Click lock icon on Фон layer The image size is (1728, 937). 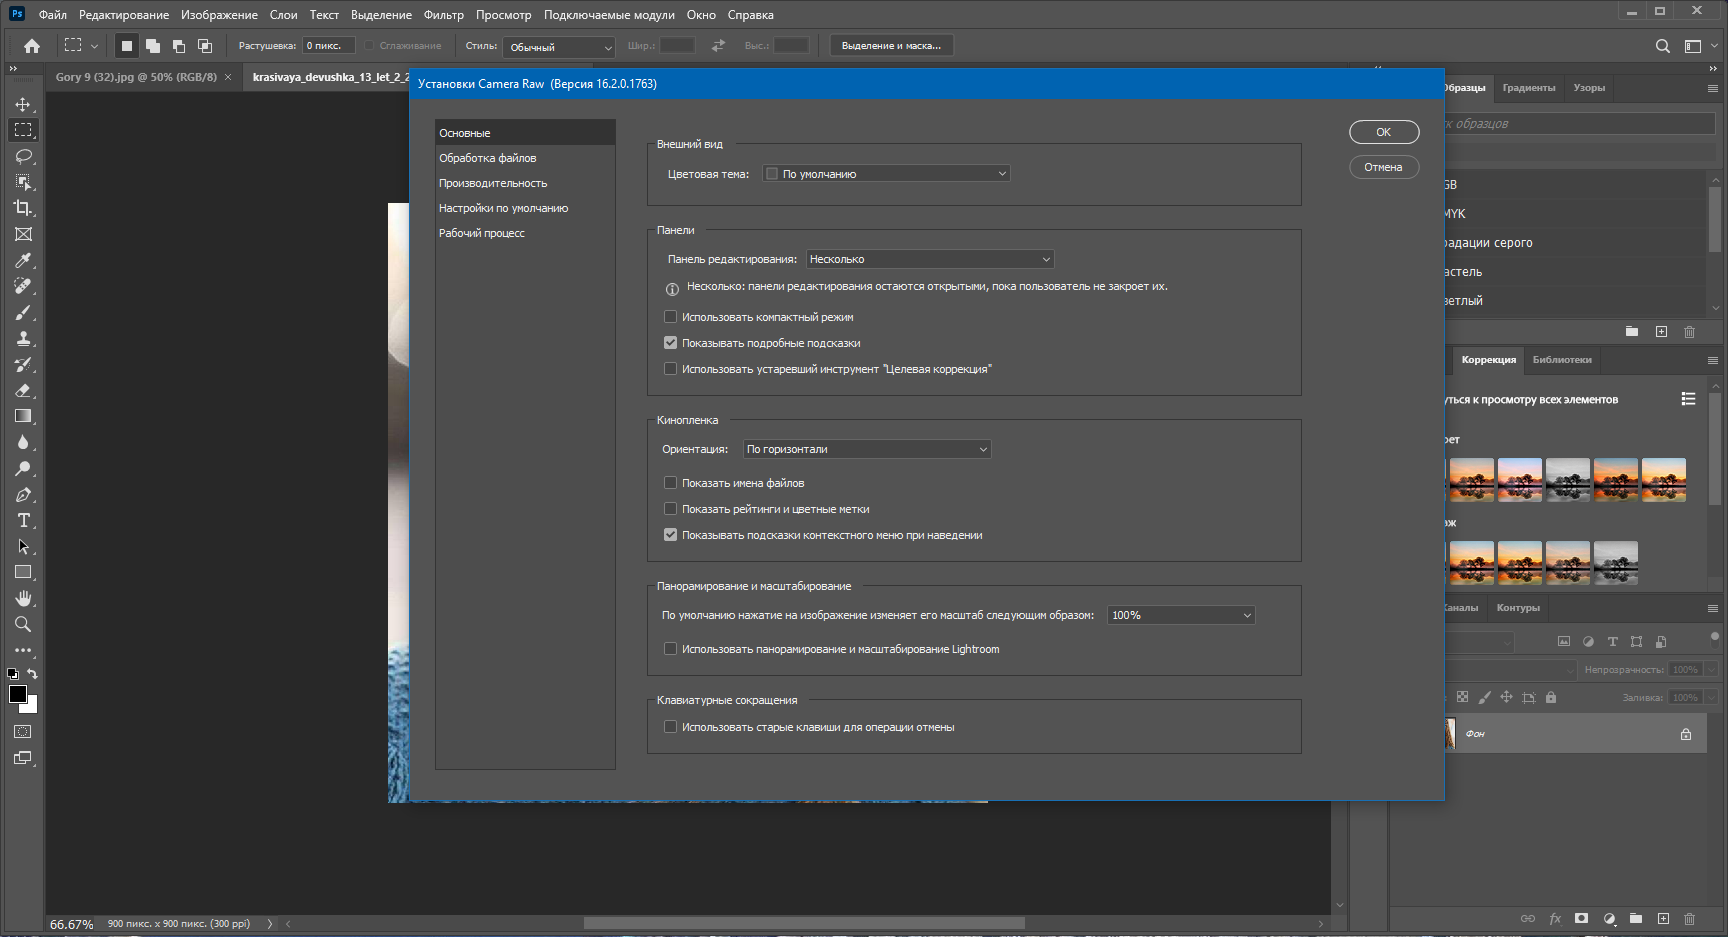pyautogui.click(x=1686, y=734)
